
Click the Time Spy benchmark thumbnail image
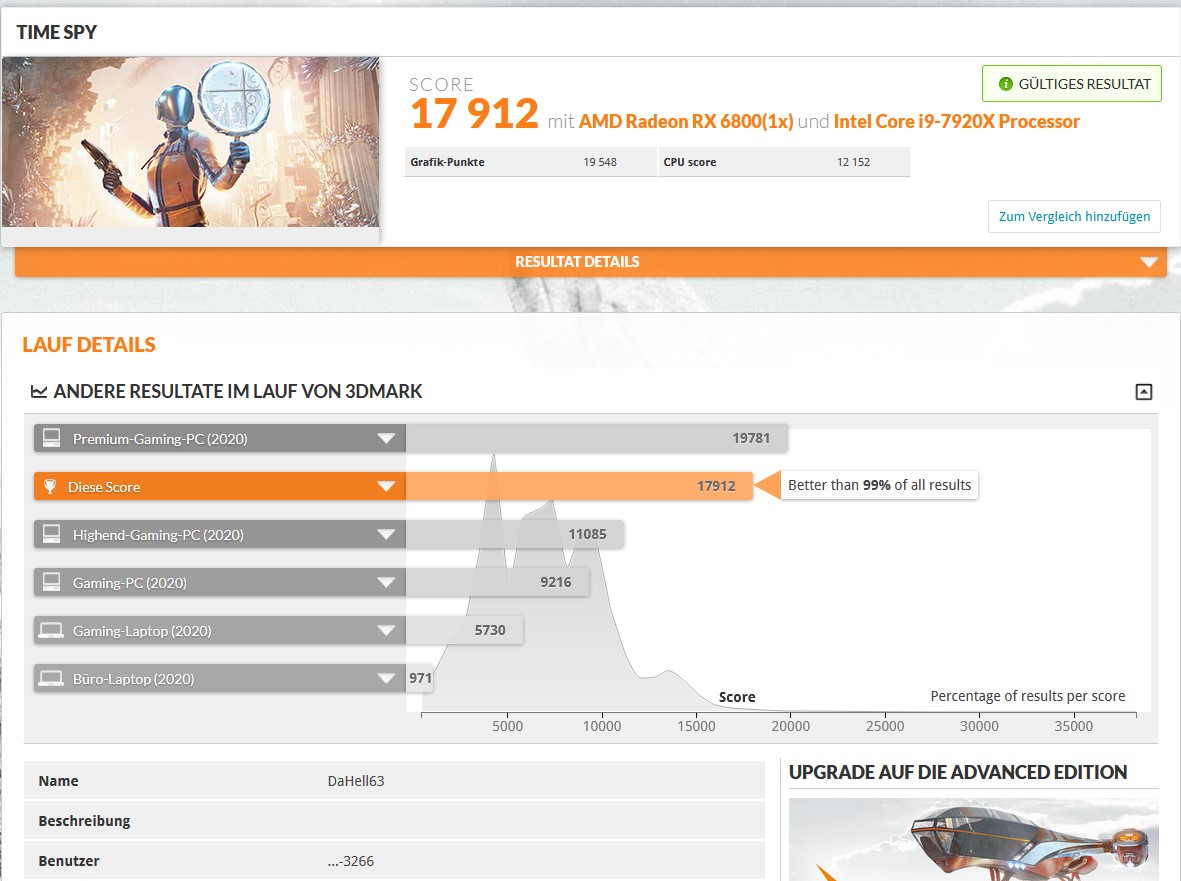[191, 142]
